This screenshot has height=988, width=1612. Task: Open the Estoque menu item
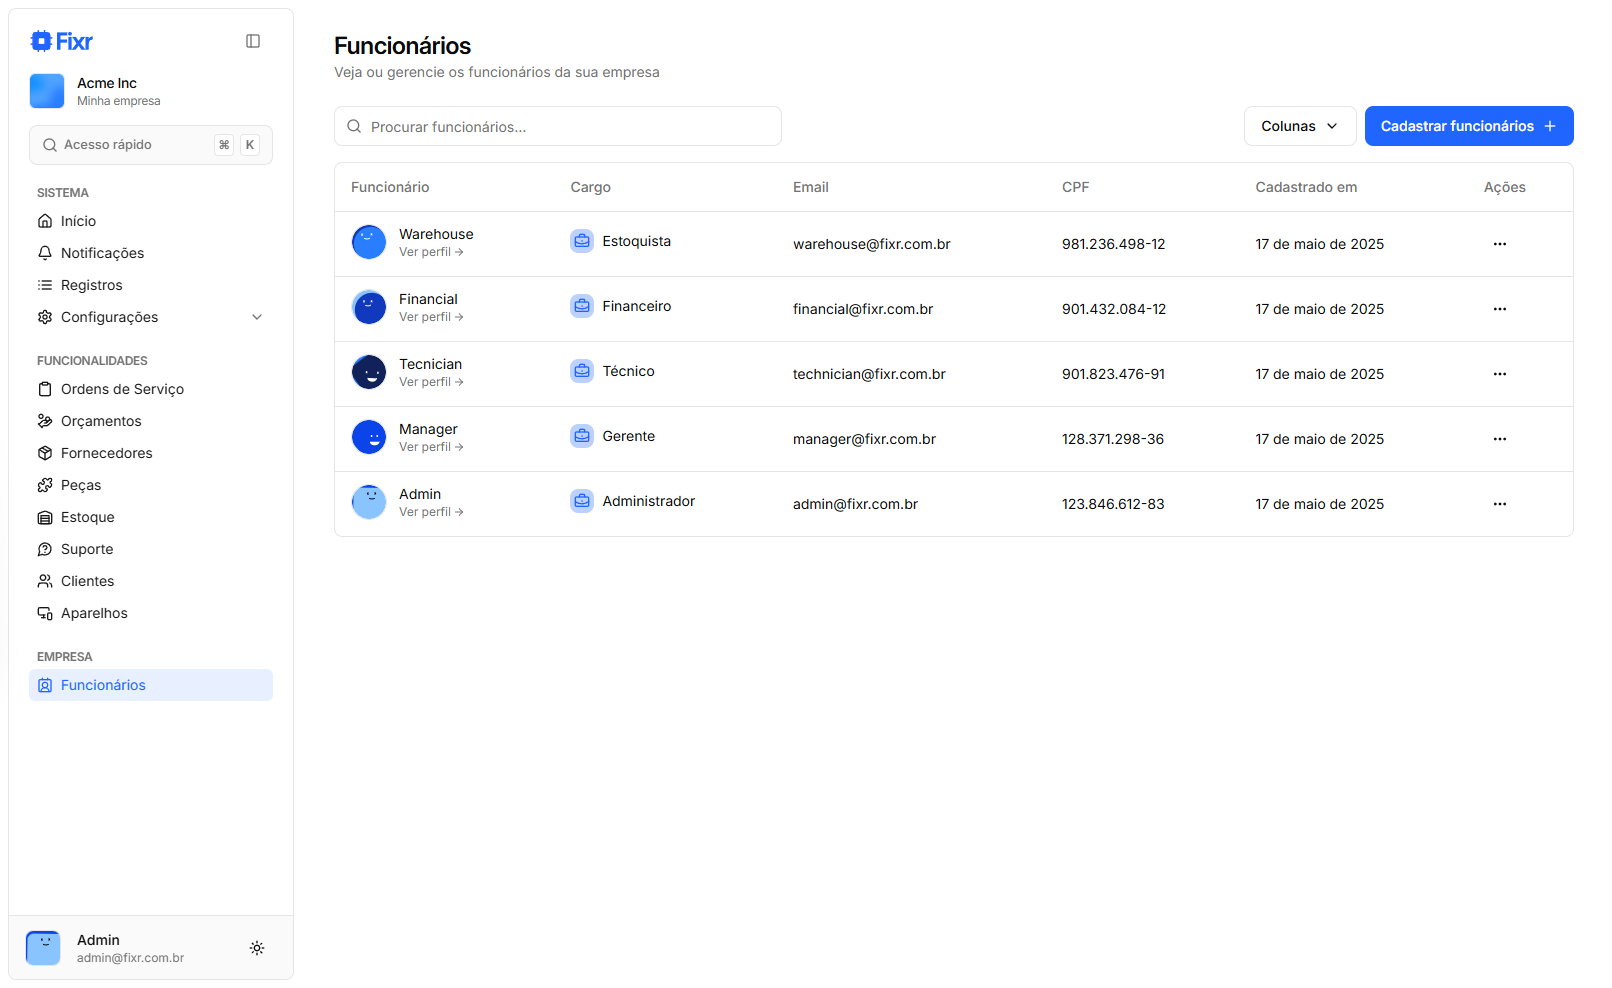(x=87, y=517)
